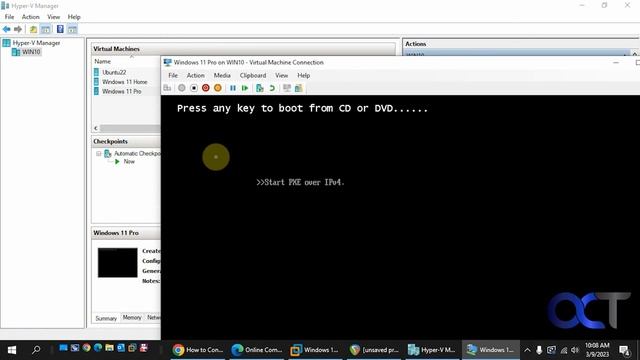Show hidden system tray icons
This screenshot has width=640, height=360.
click(x=527, y=350)
